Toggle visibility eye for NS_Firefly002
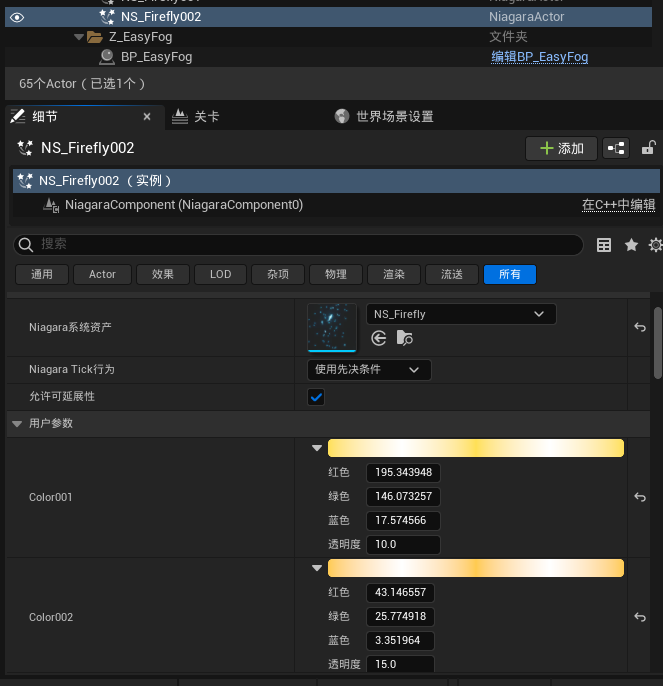 click(17, 18)
